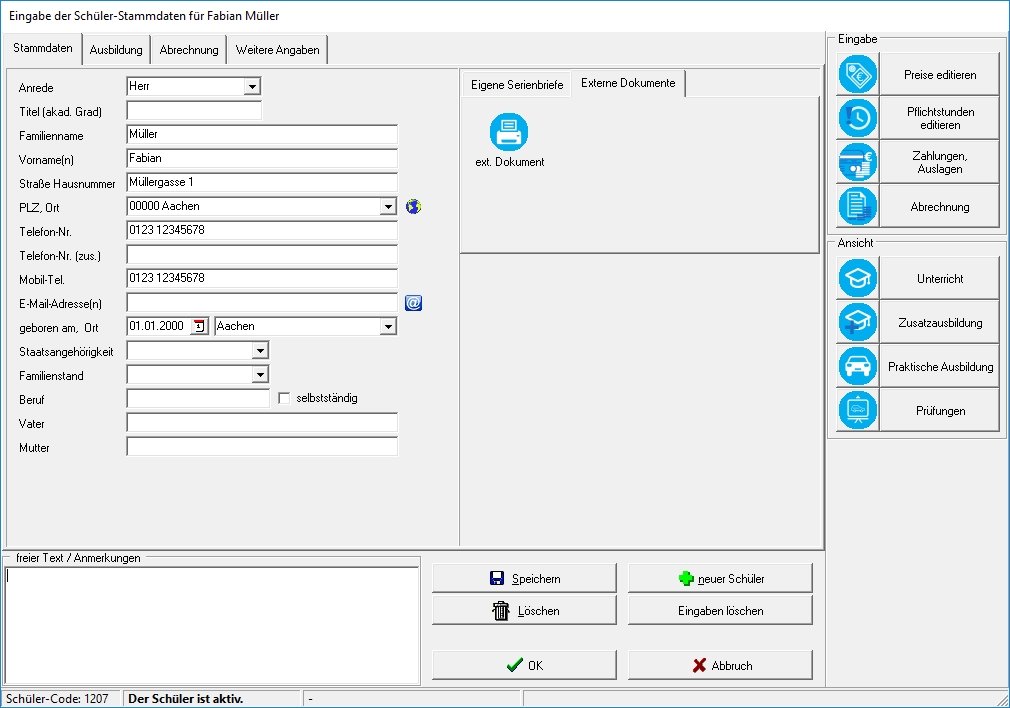Screen dimensions: 1010x708
Task: Click the E-Mail-Adresse(n) field
Action: tap(262, 303)
